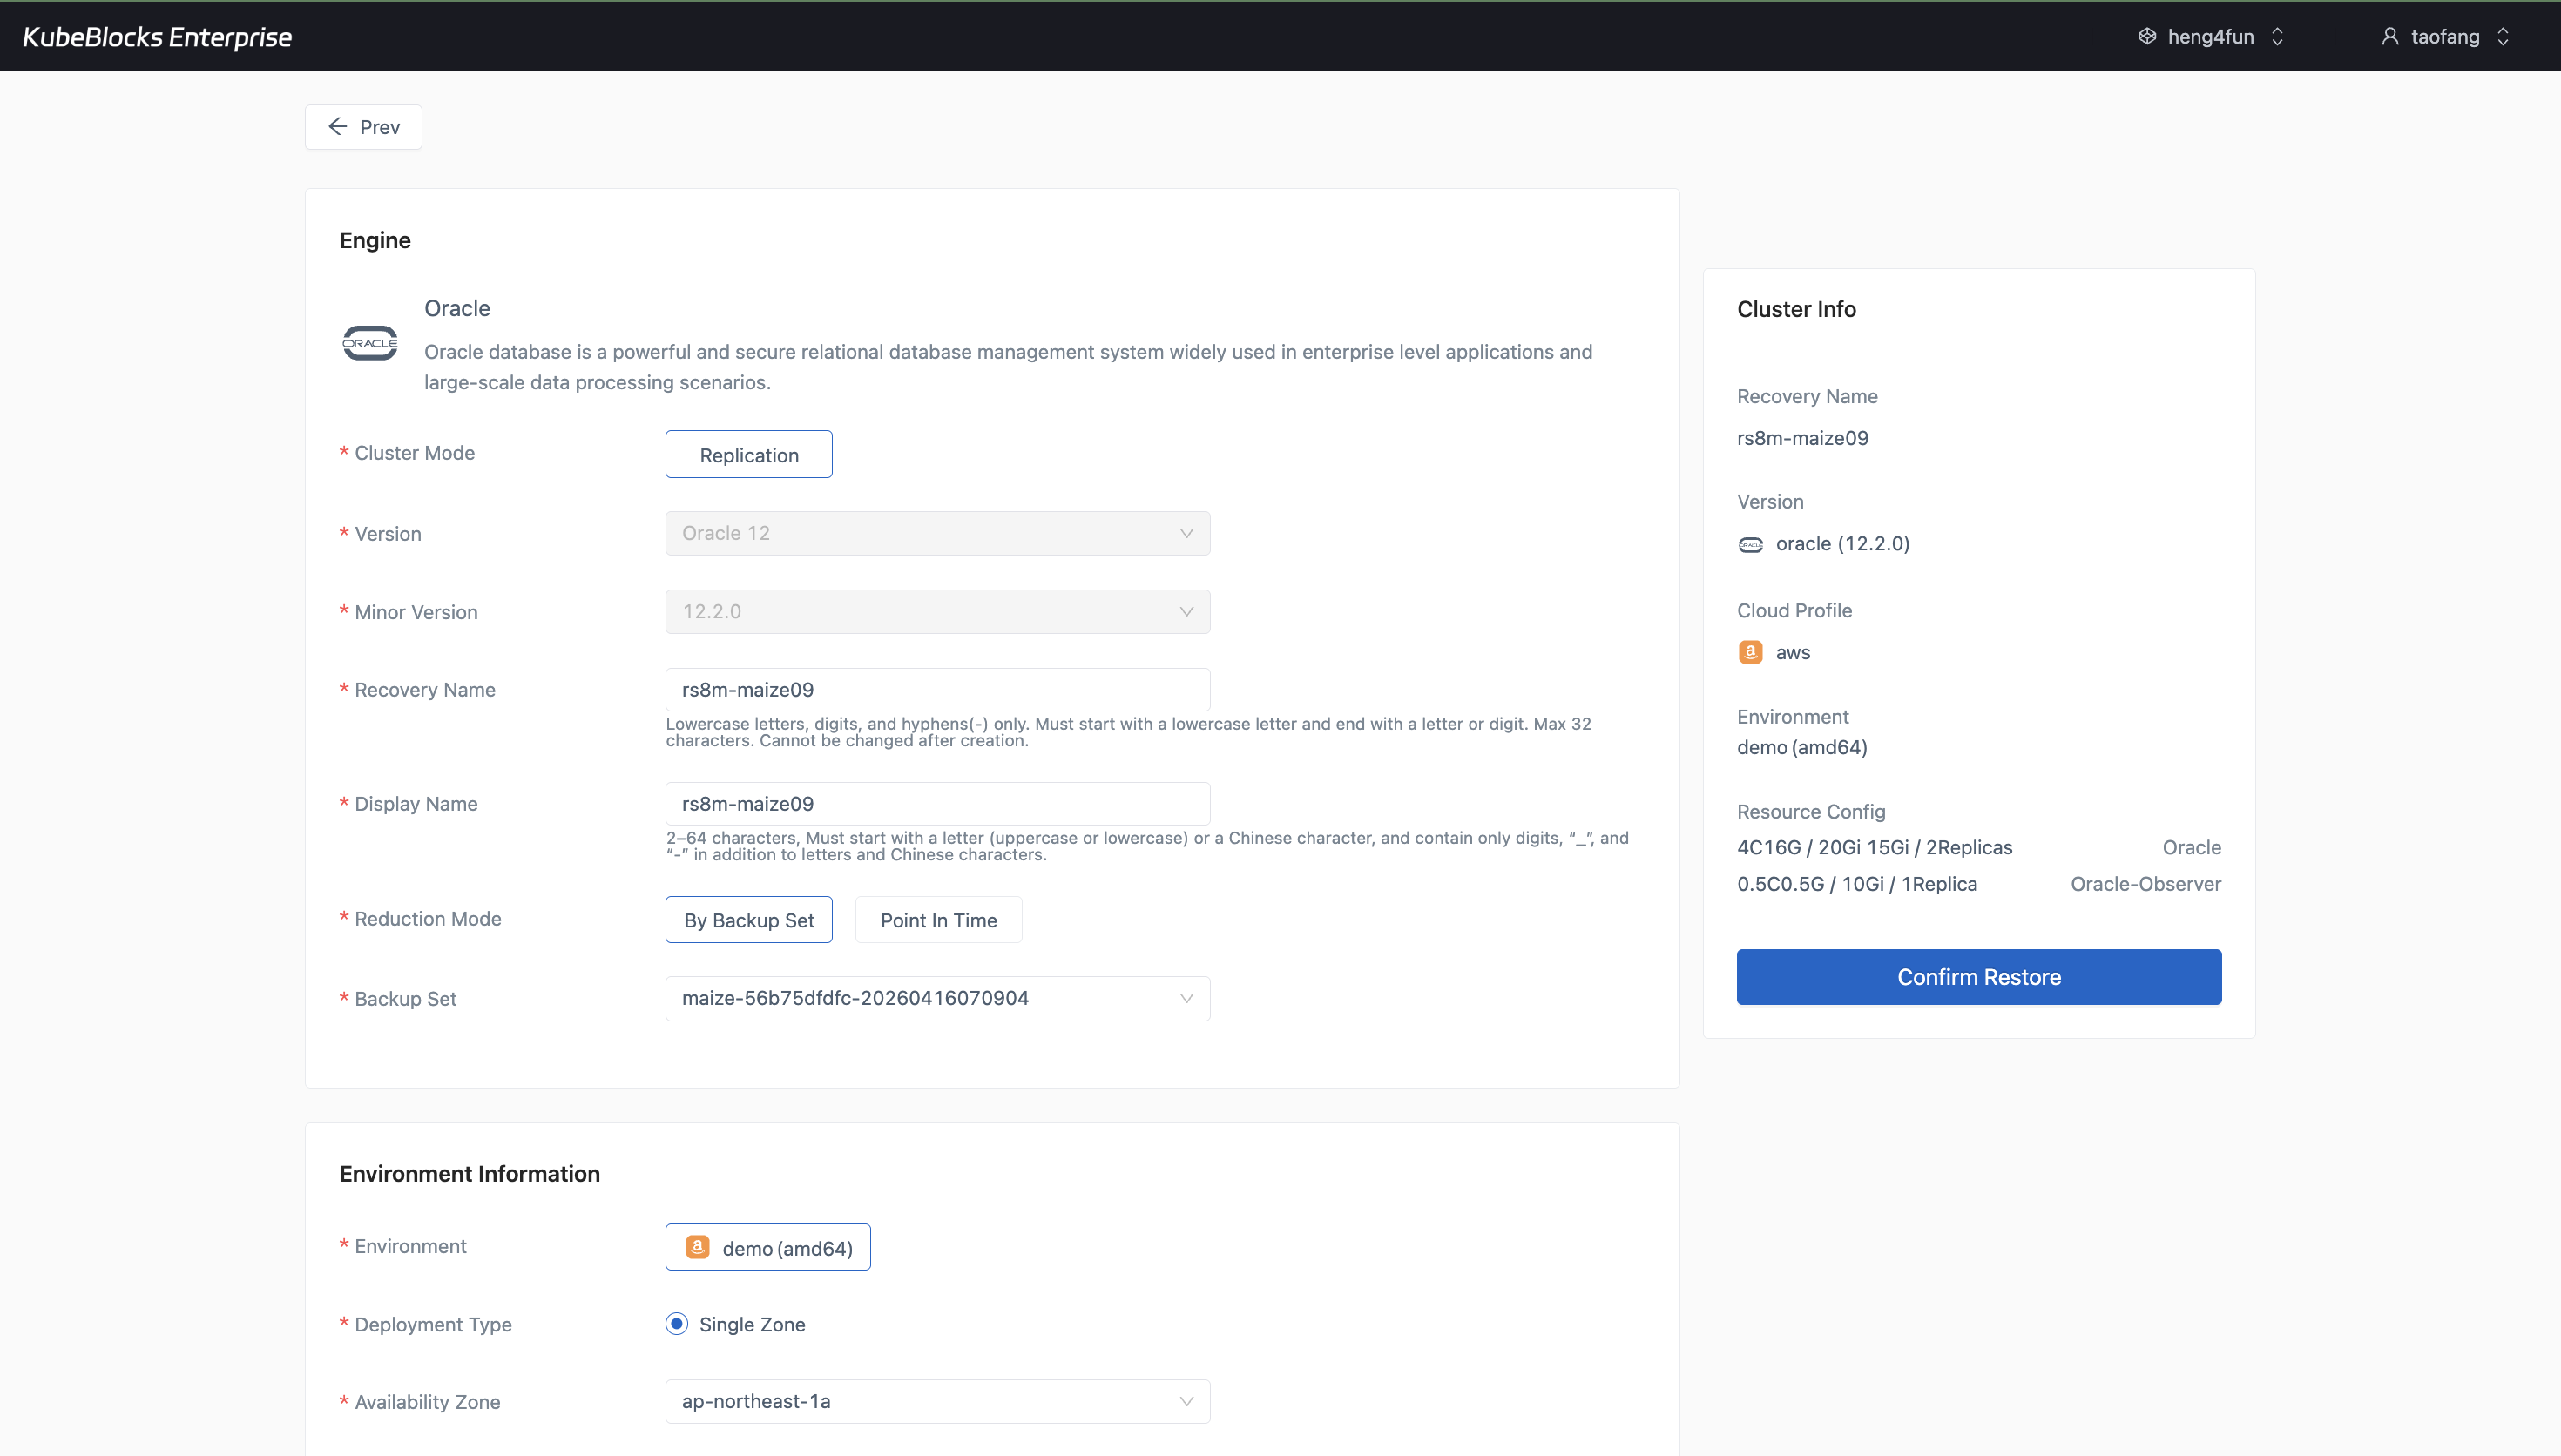
Task: Click the Oracle-Observer label in Resource Config
Action: pyautogui.click(x=2145, y=884)
